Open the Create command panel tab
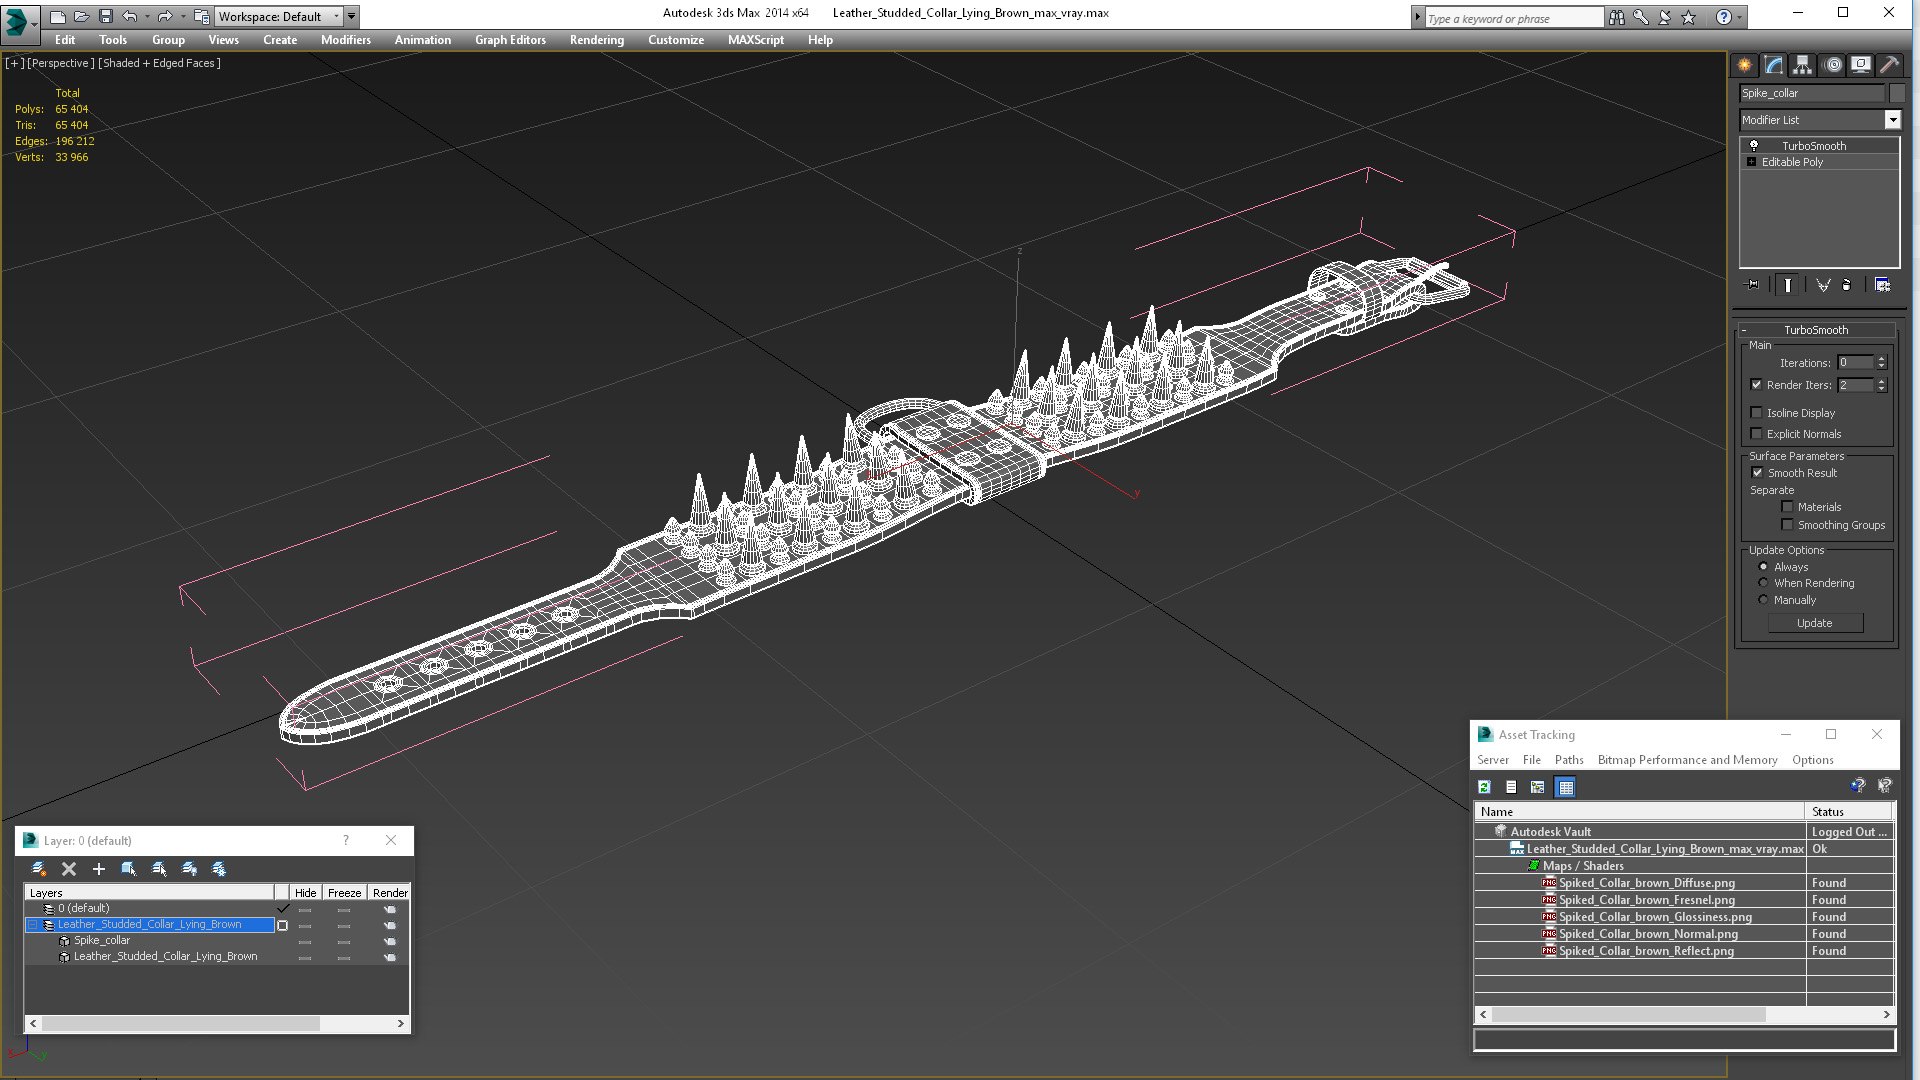Viewport: 1920px width, 1080px height. tap(1744, 65)
